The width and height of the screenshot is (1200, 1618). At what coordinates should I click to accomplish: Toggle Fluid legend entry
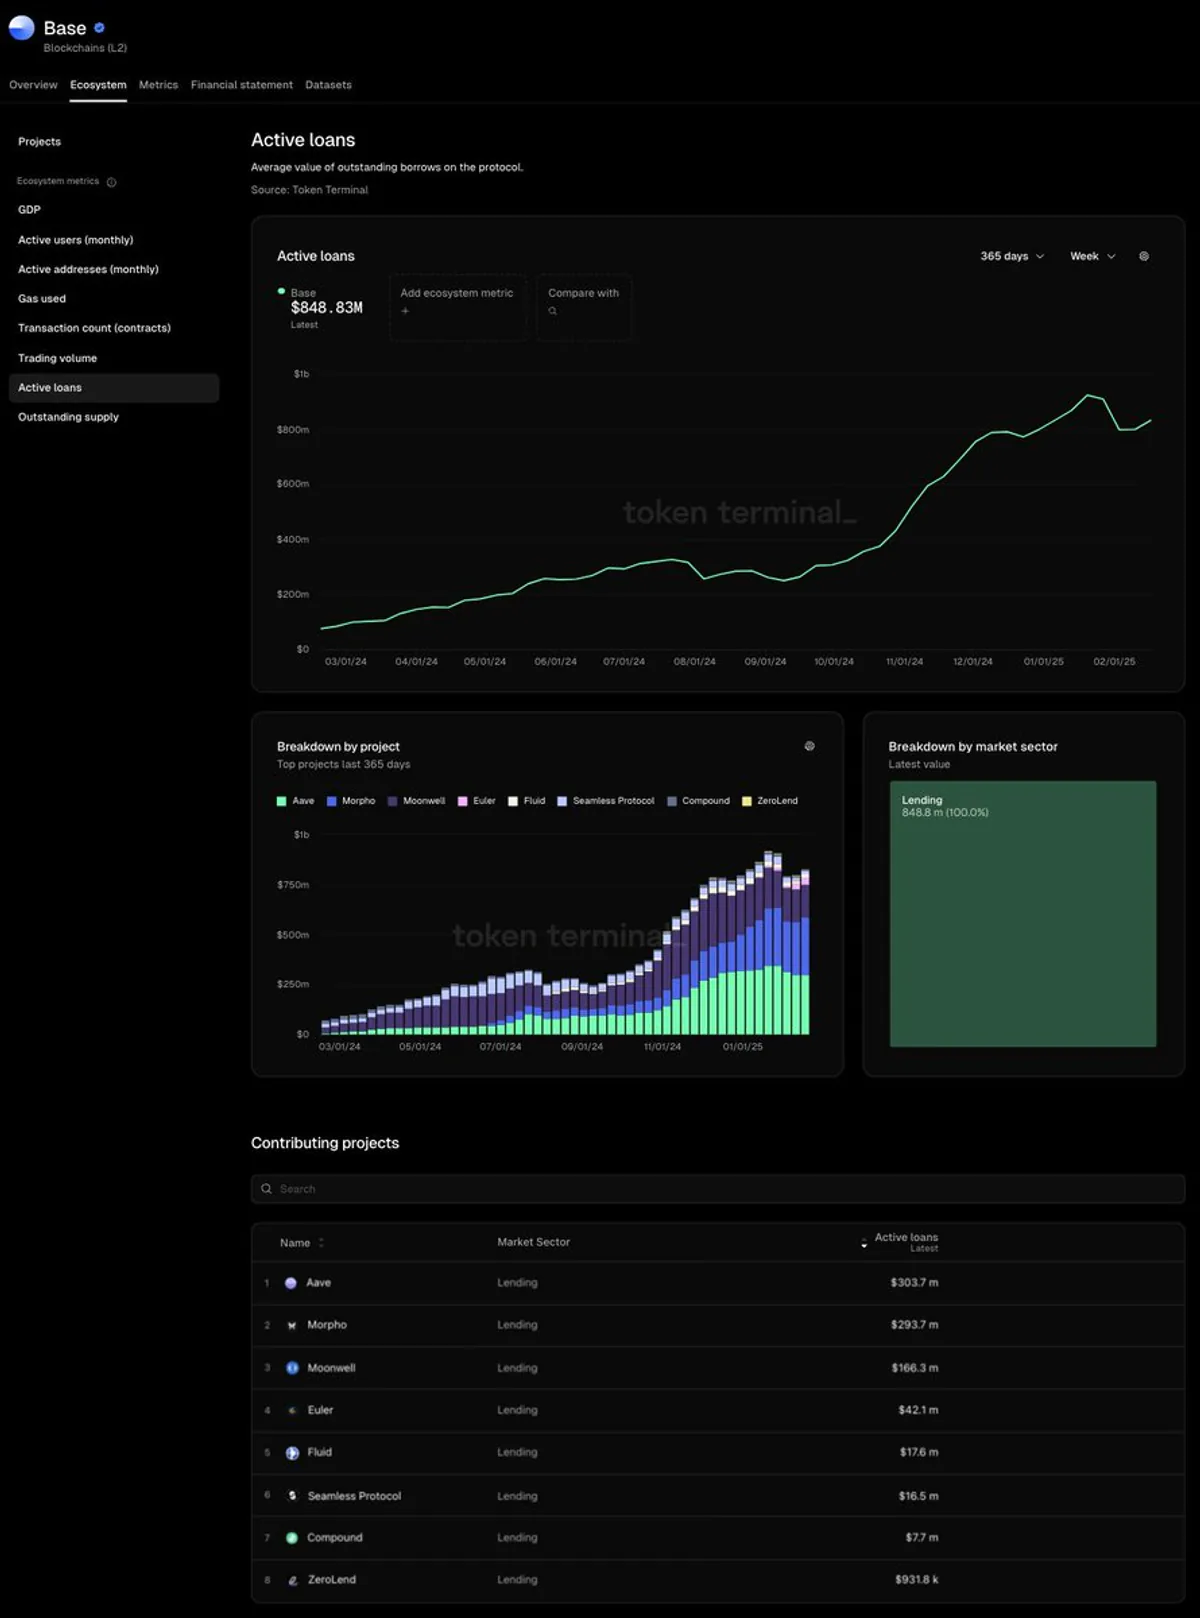click(527, 801)
